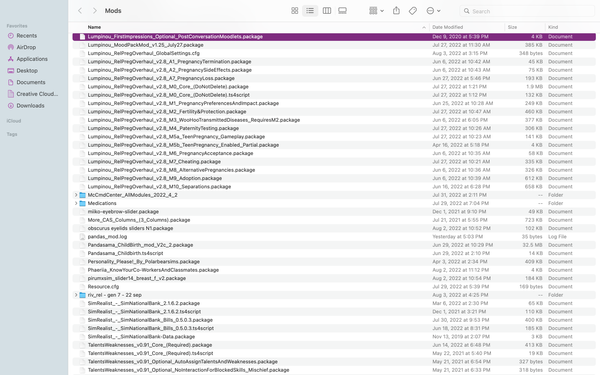The height and width of the screenshot is (375, 600).
Task: Select Lumpinou_RelPregOverhaul_GlobalSettings.cfg
Action: (x=334, y=53)
